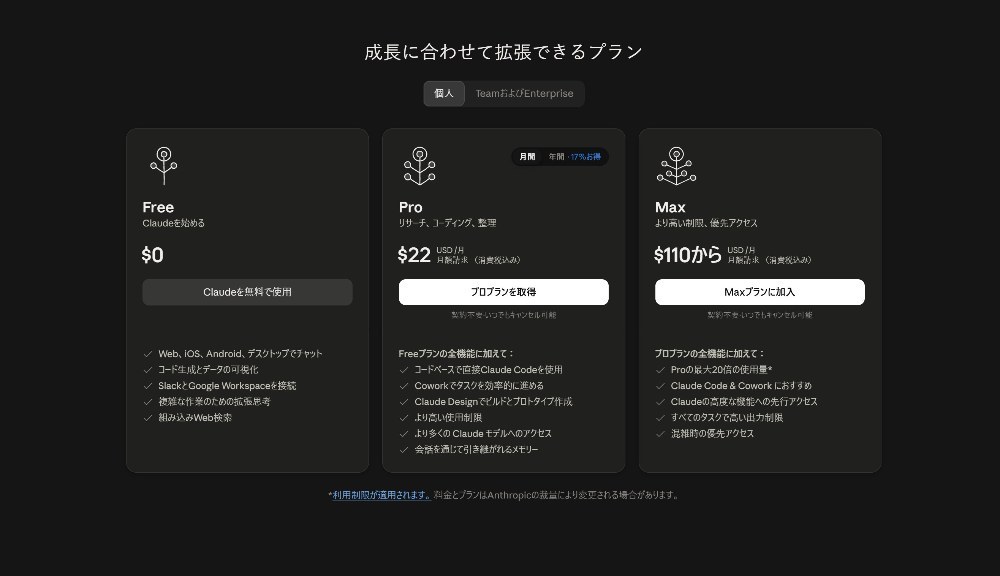The image size is (1000, 576).
Task: Click the リサーチ、コーディング、整理 subtitle
Action: (447, 223)
